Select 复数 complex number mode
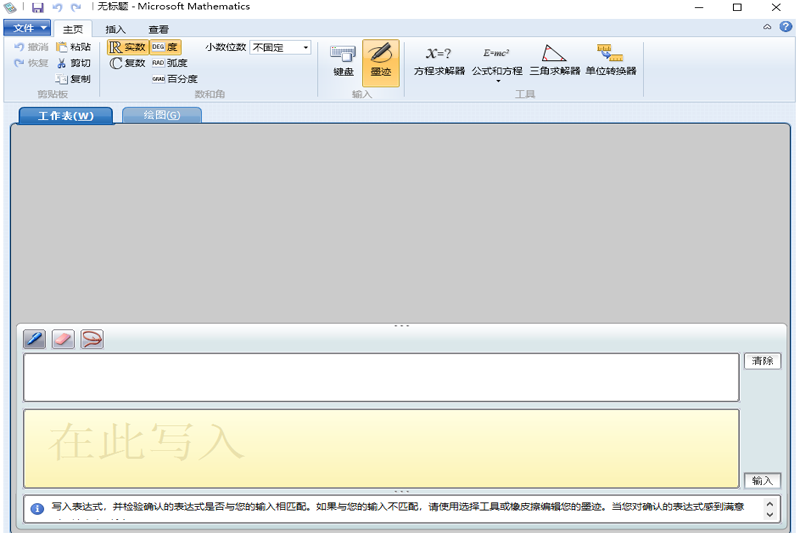800x533 pixels. coord(128,63)
